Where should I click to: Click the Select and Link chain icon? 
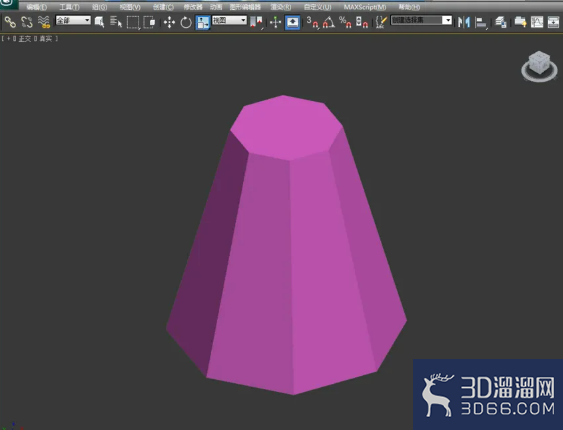coord(10,22)
